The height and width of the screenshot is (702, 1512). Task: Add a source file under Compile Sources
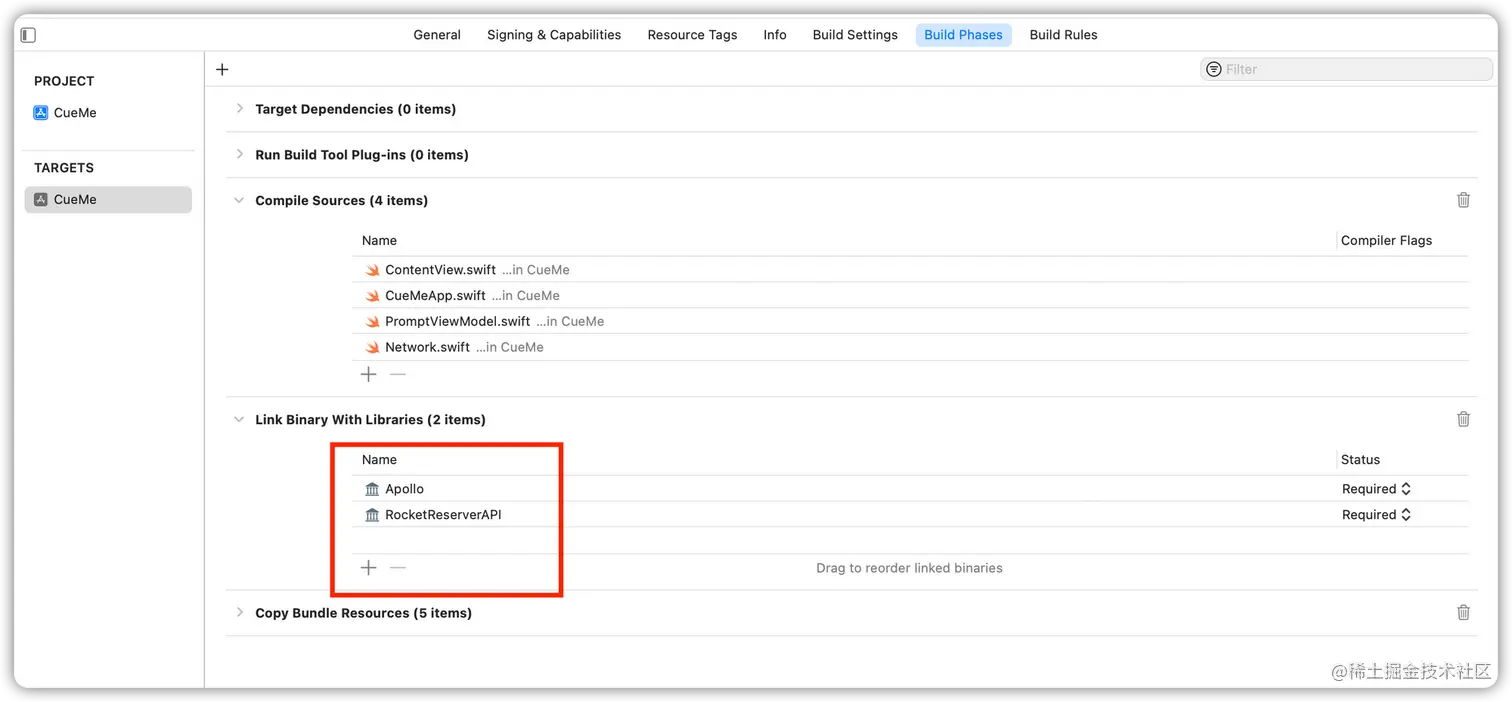coord(369,374)
